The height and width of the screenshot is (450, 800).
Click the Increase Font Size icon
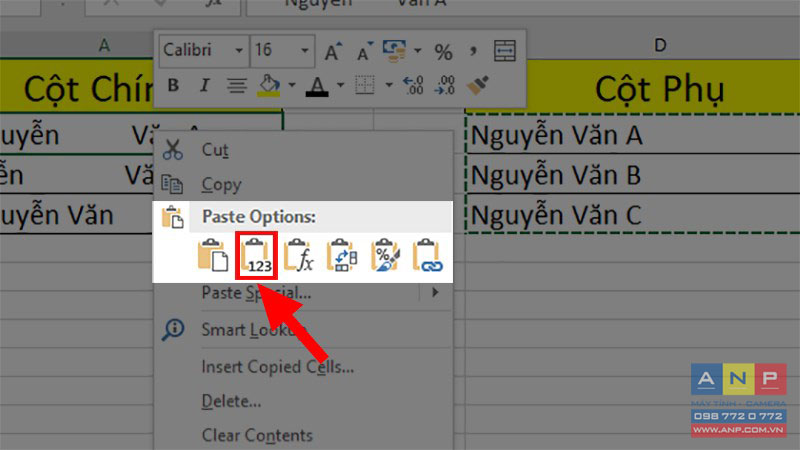(x=333, y=51)
